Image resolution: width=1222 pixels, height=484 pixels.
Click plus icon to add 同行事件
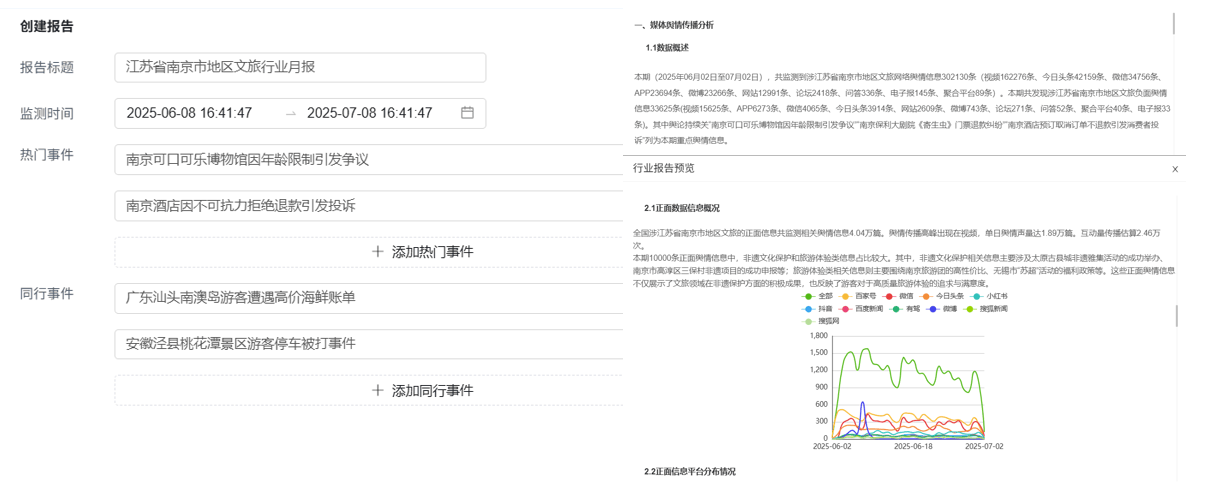point(377,390)
